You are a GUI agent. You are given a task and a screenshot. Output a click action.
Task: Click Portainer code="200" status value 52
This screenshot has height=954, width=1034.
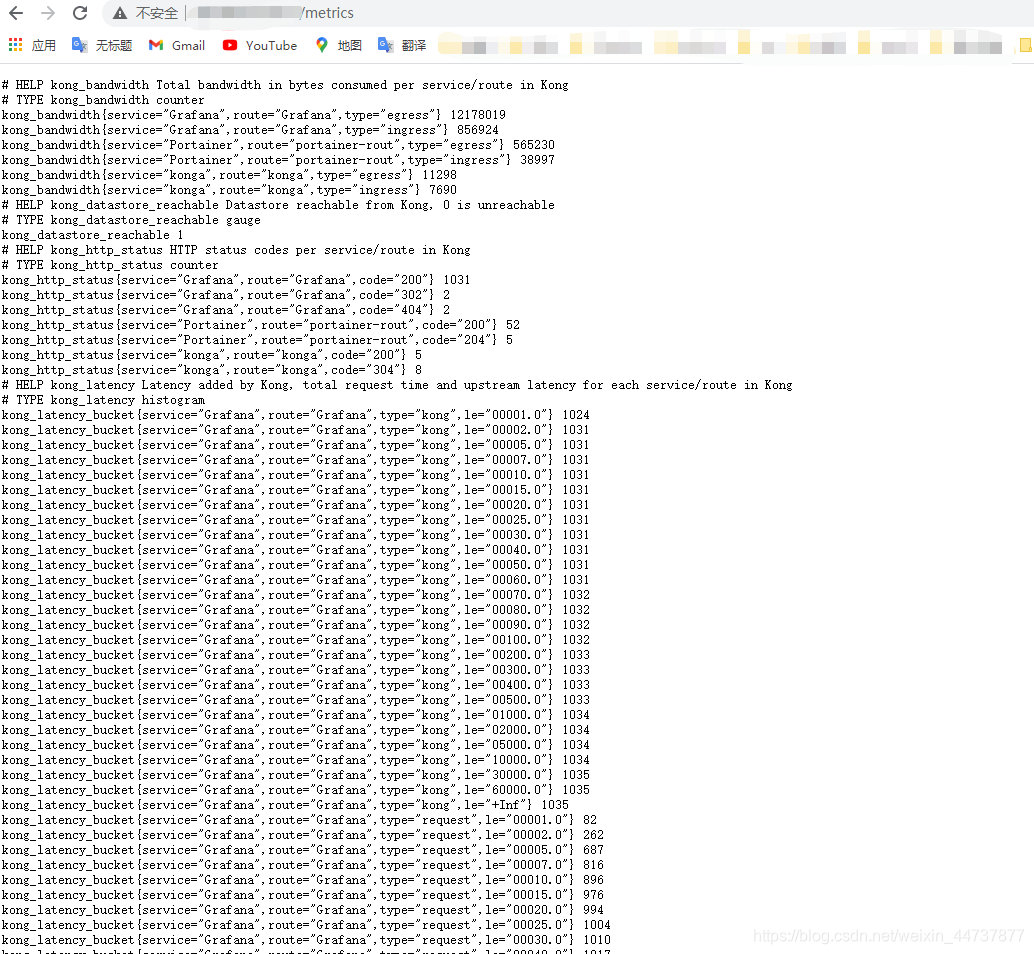513,325
